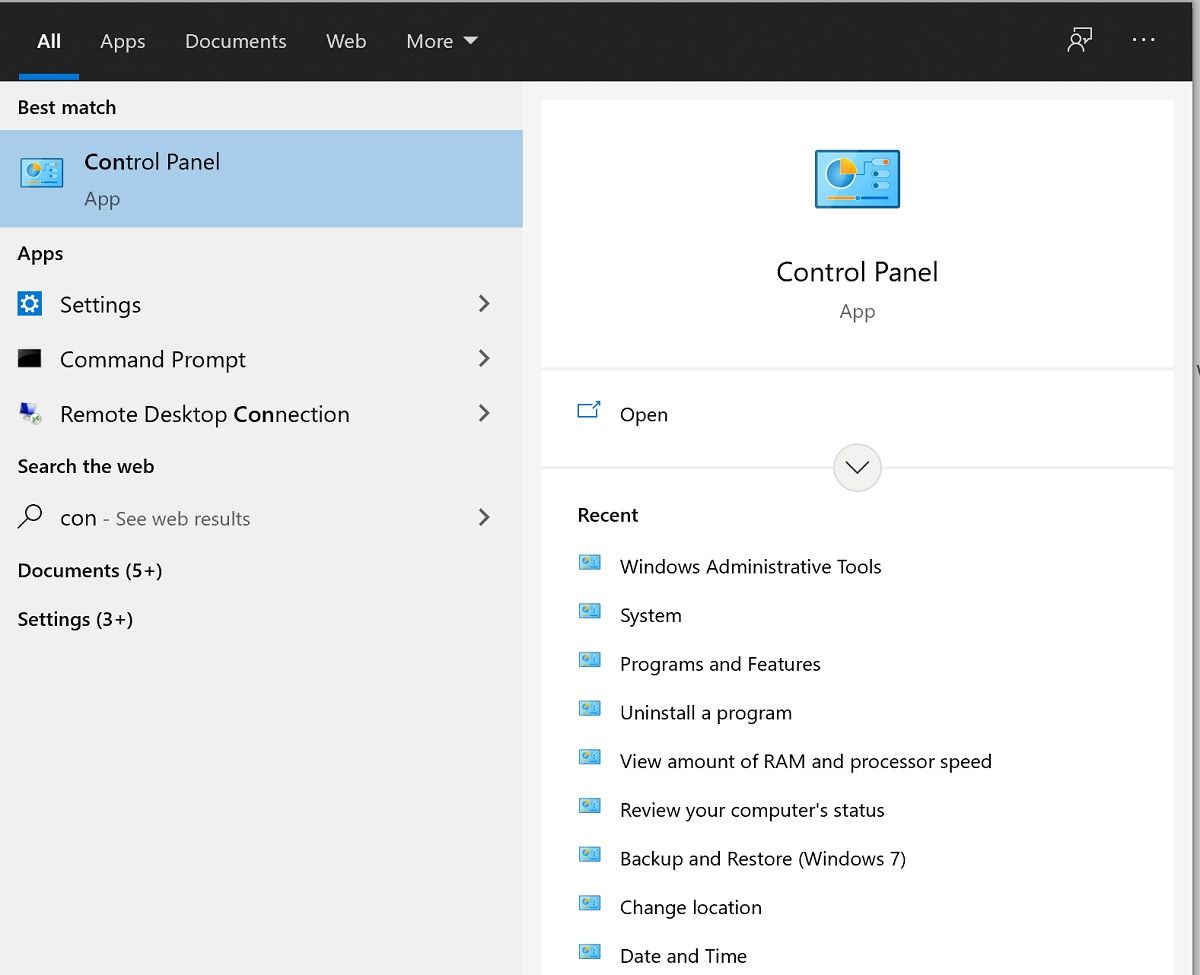Open the three-dot options menu
This screenshot has width=1200, height=975.
pyautogui.click(x=1143, y=40)
